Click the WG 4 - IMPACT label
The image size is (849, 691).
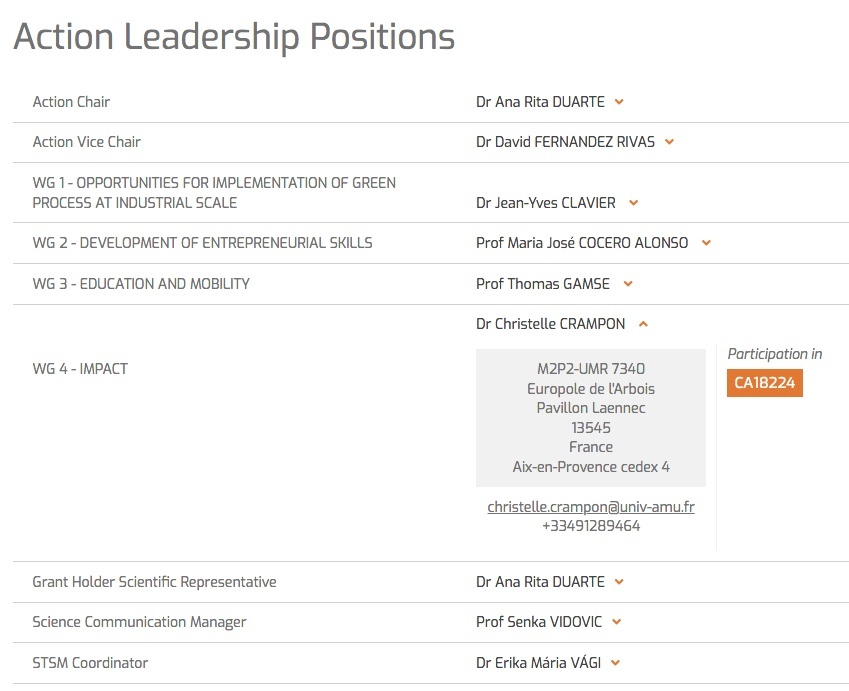point(80,369)
